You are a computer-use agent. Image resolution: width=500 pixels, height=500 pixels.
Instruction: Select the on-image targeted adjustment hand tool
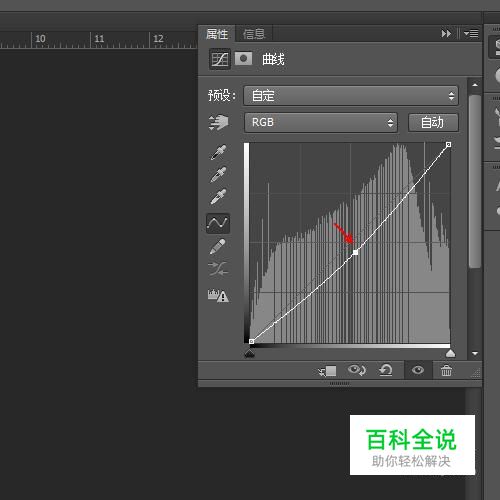point(218,122)
